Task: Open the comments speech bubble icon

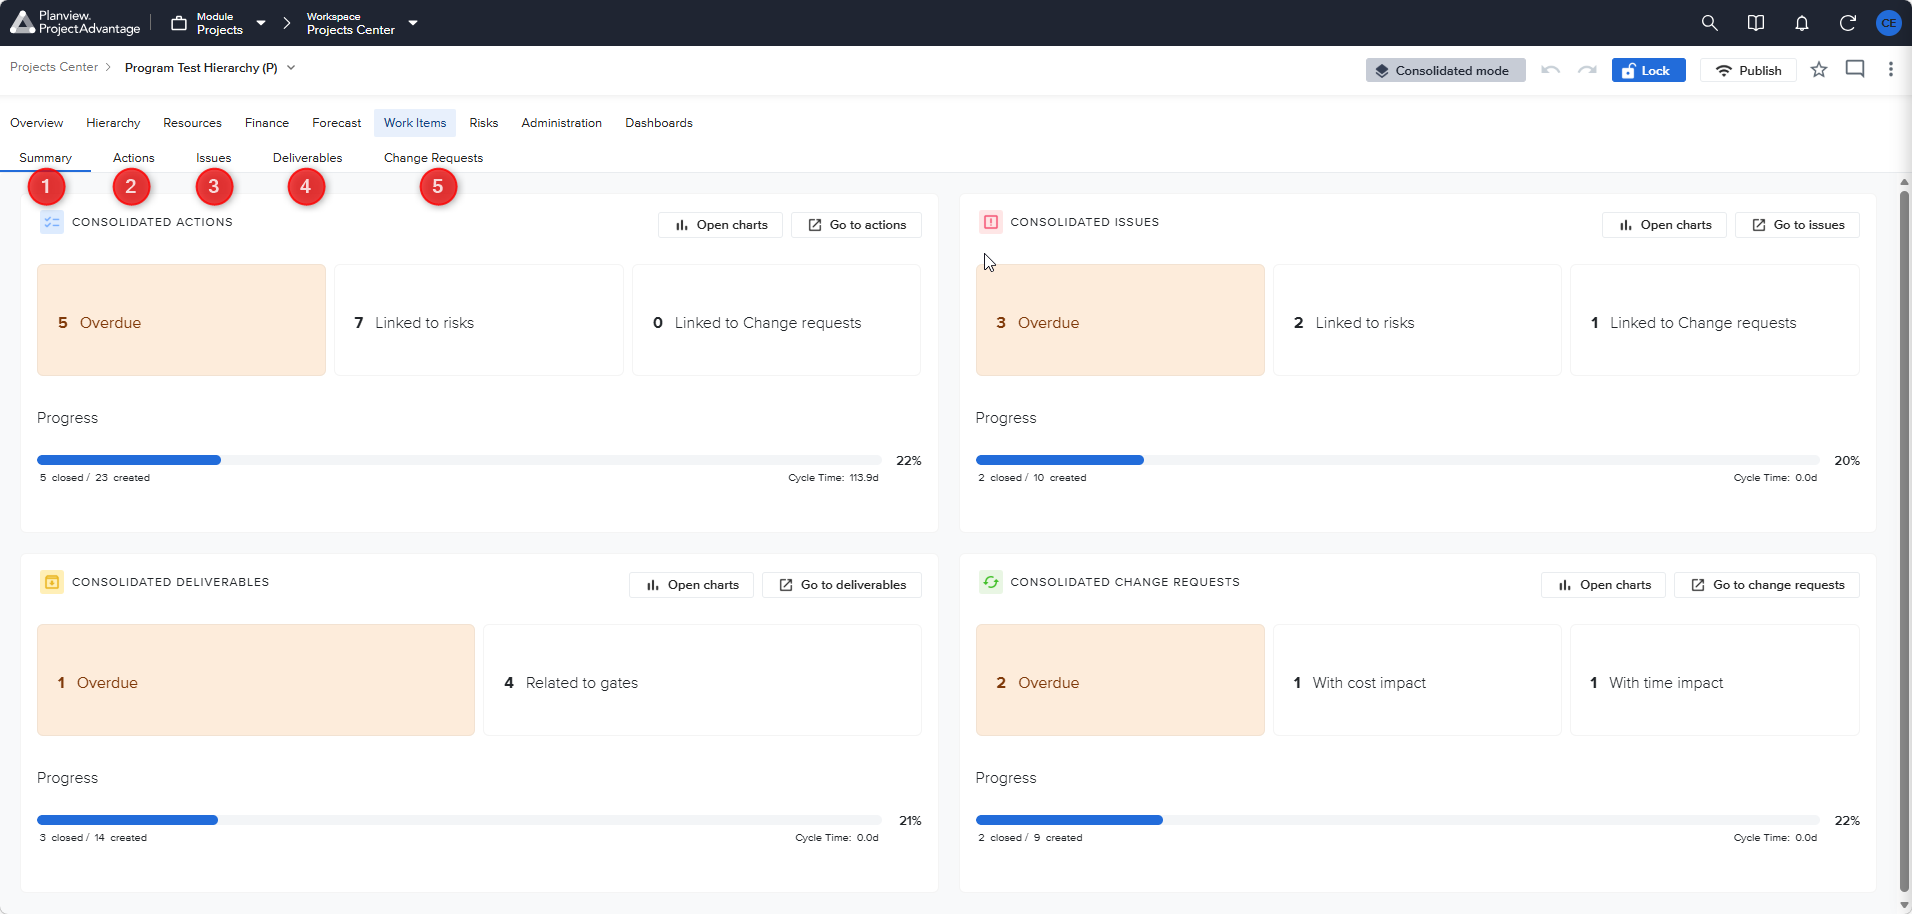Action: [1855, 70]
